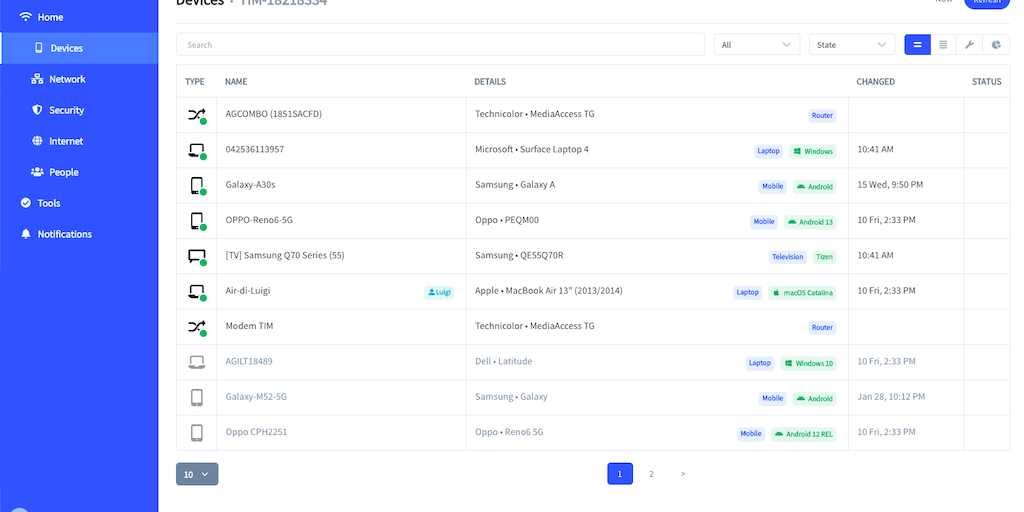Click laptop icon for 042536113957
This screenshot has width=1024, height=512.
[x=197, y=151]
